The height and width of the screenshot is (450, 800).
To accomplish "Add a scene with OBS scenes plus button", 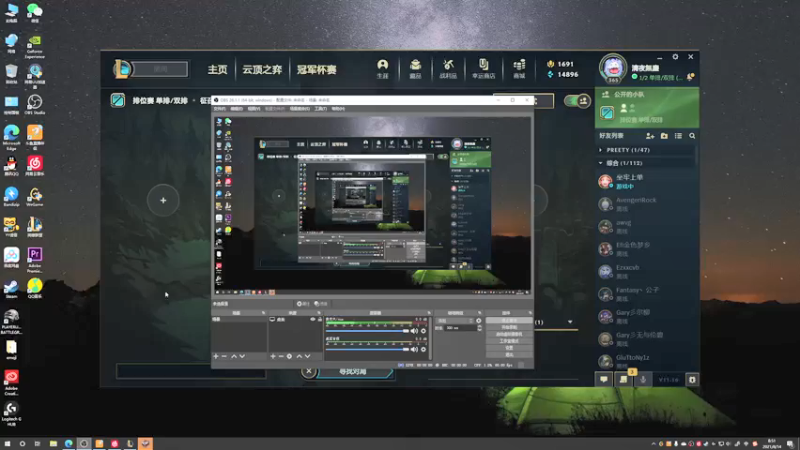I will (x=216, y=356).
